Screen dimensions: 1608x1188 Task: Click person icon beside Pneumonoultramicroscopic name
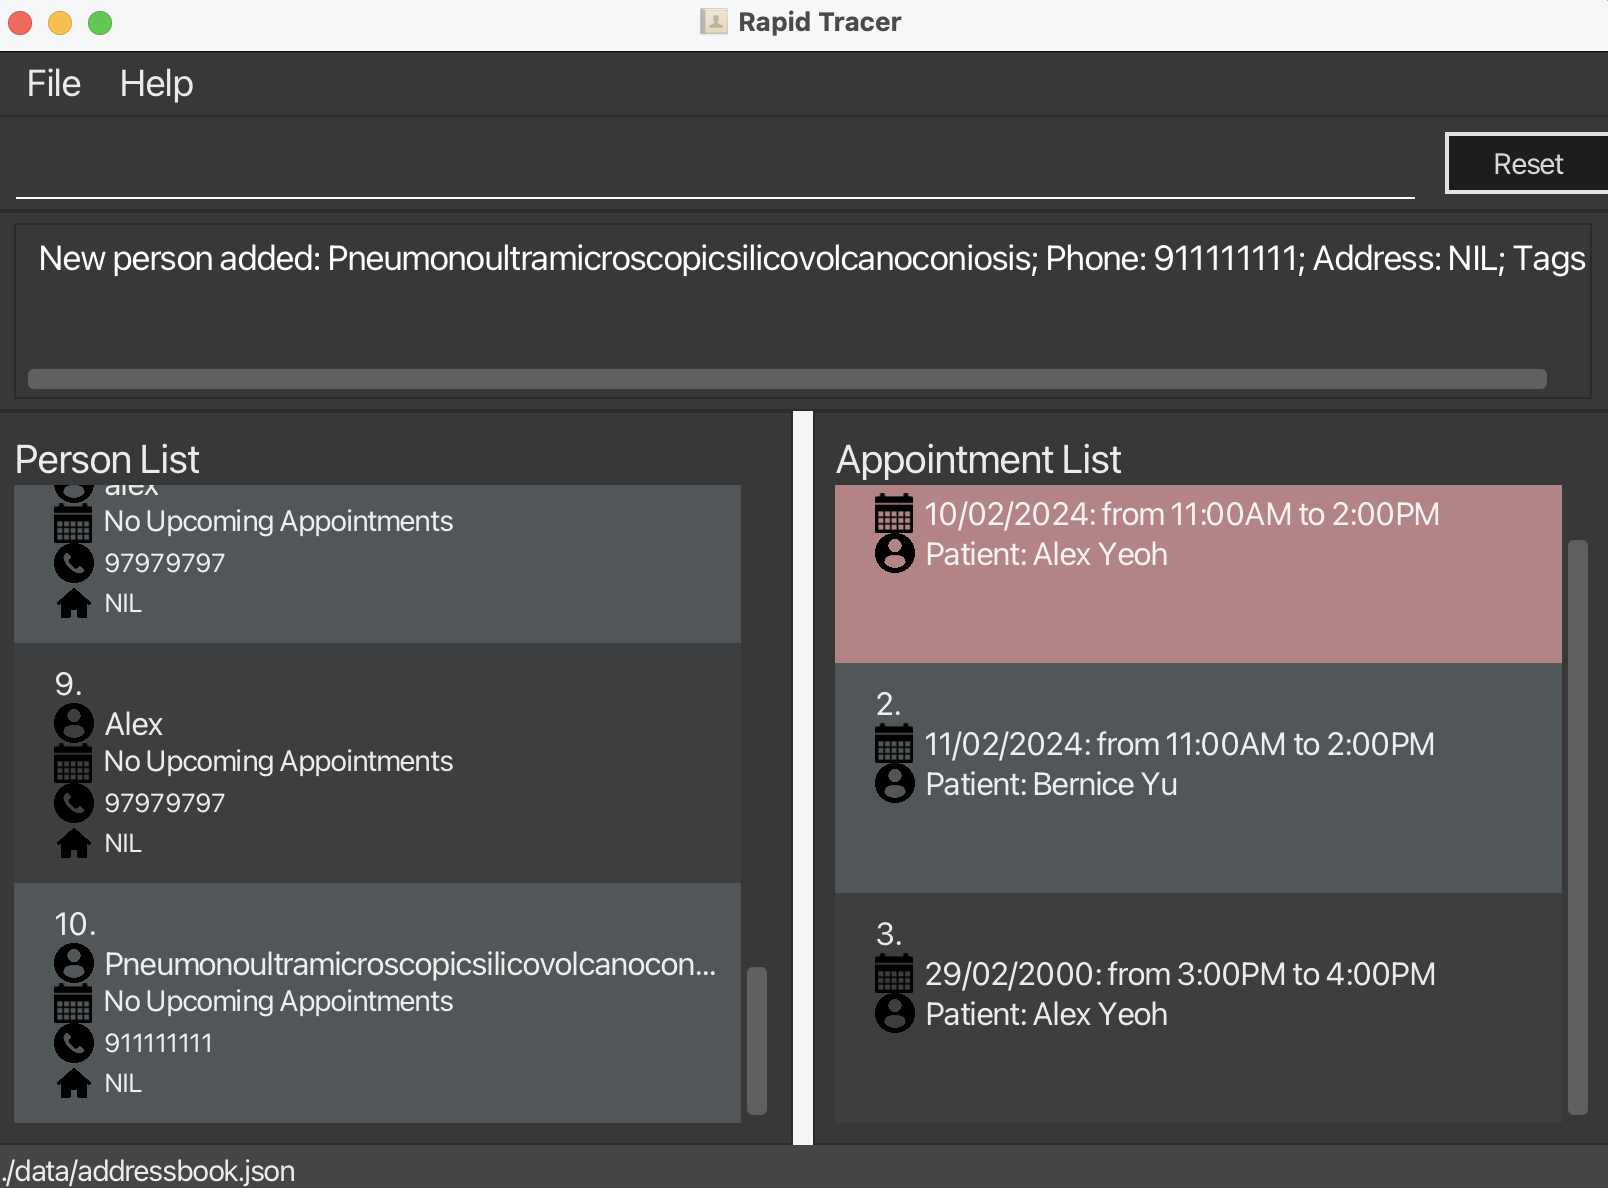click(74, 963)
